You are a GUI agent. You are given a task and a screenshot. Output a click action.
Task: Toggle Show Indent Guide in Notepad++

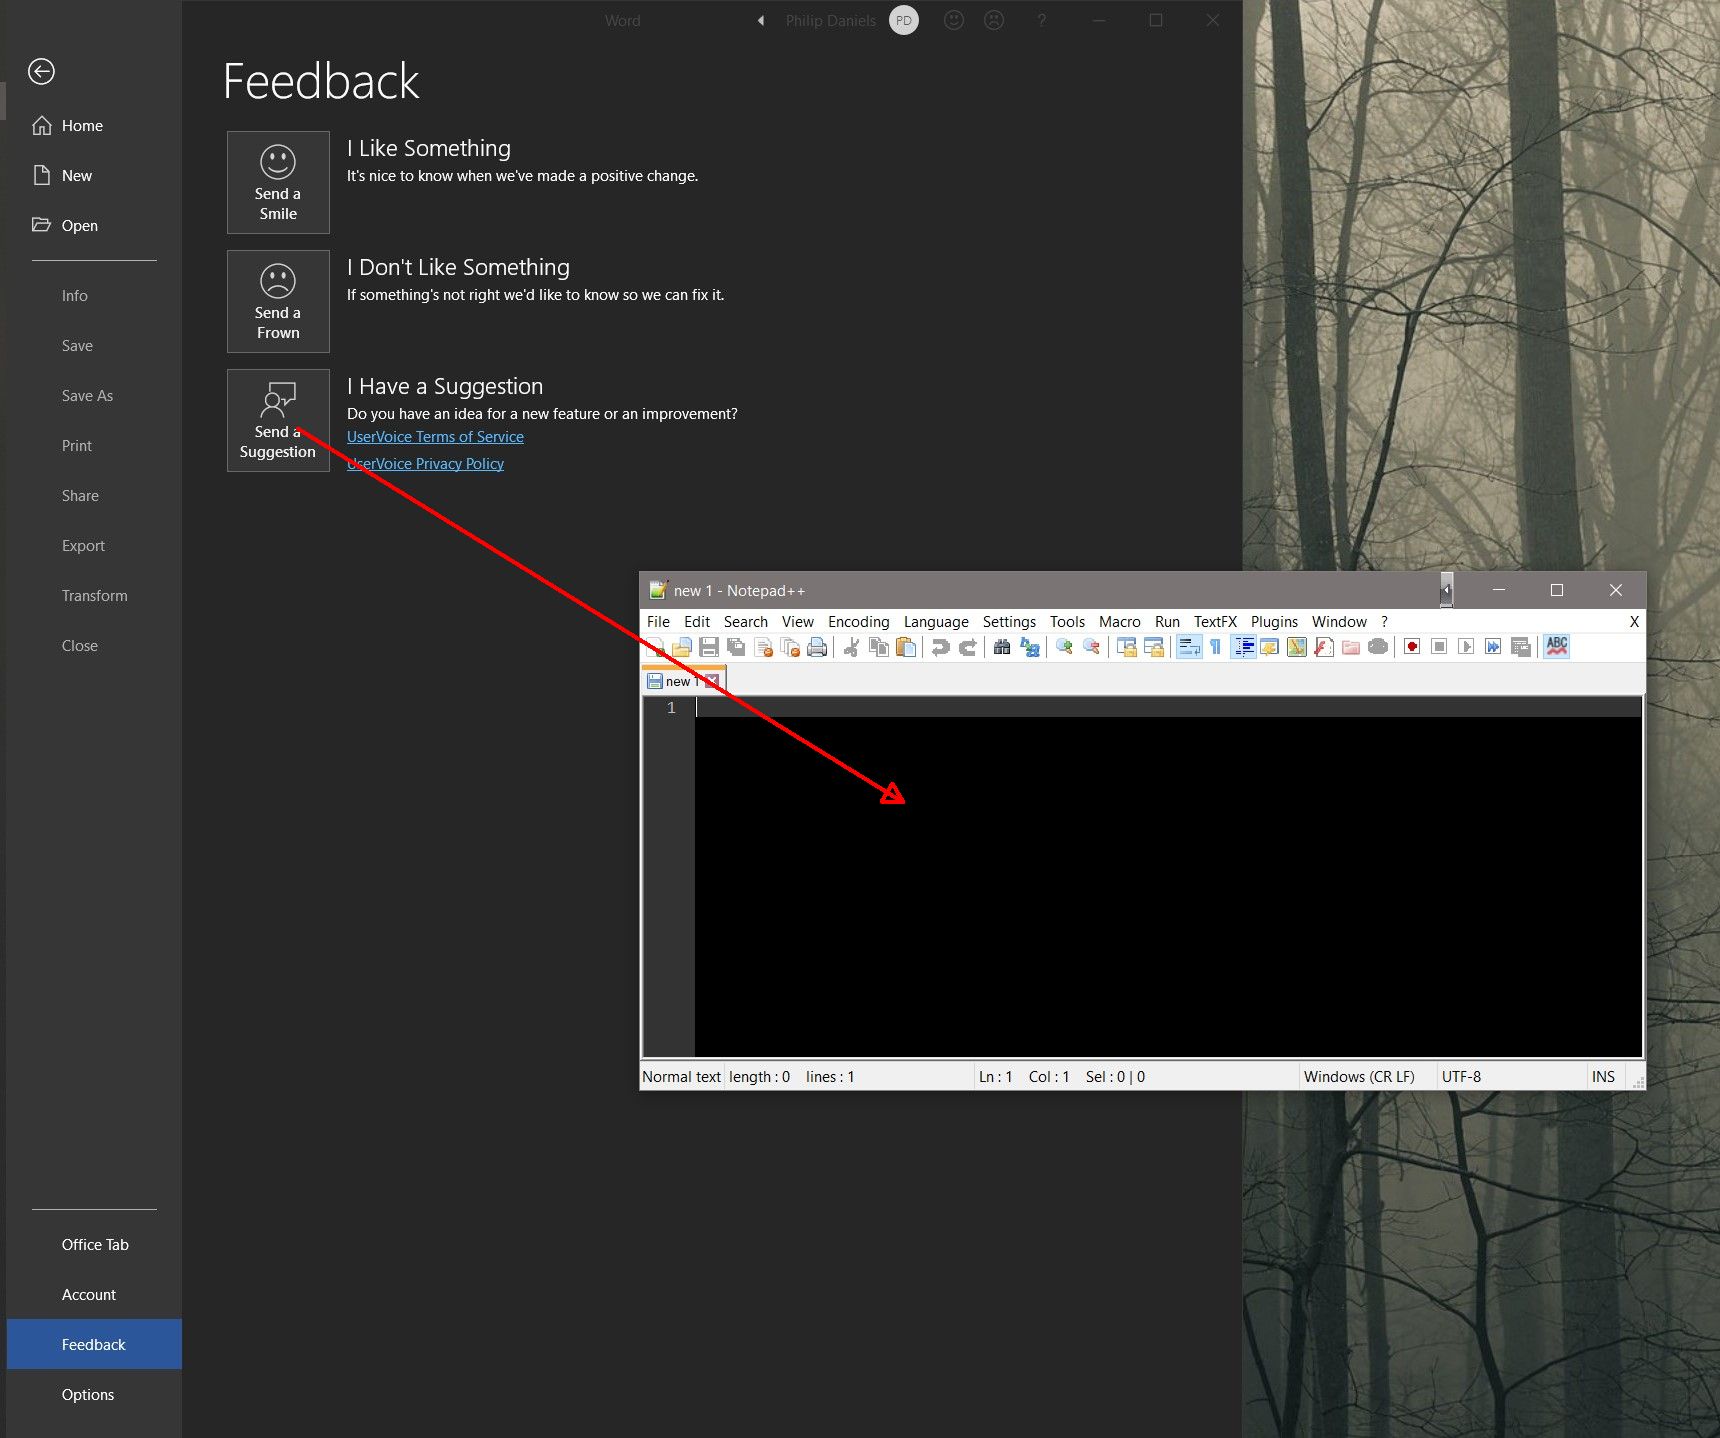[1243, 647]
